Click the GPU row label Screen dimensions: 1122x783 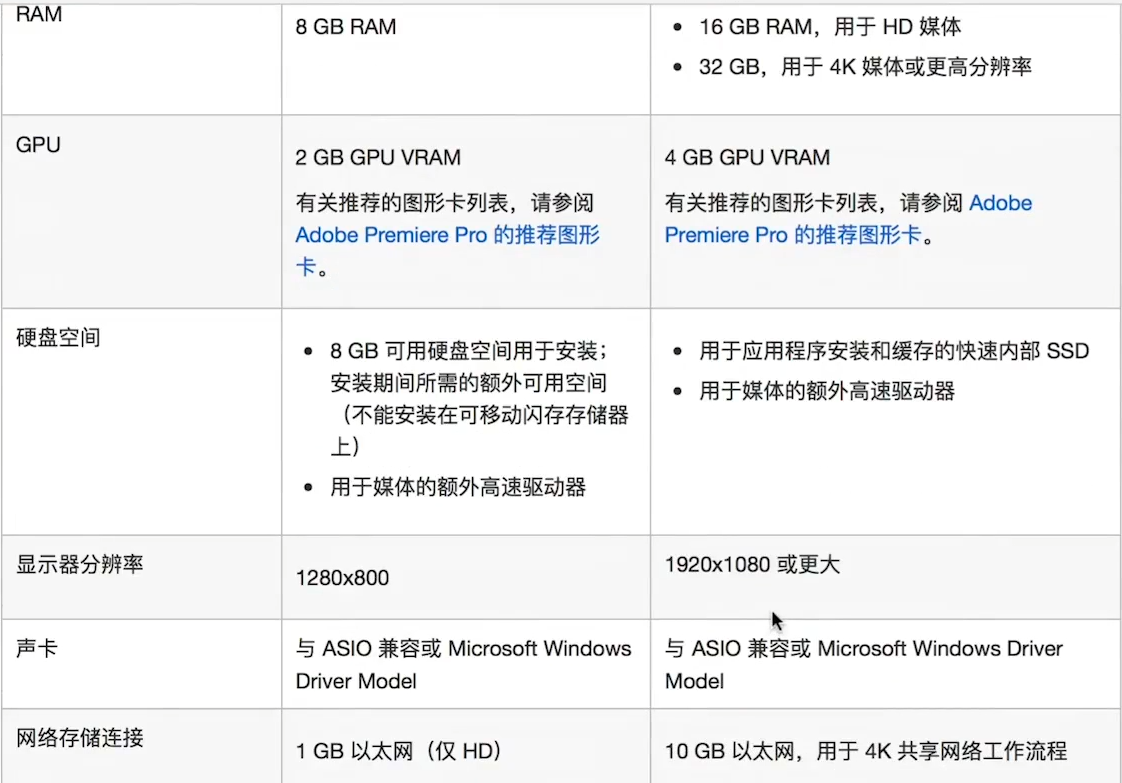(x=39, y=145)
